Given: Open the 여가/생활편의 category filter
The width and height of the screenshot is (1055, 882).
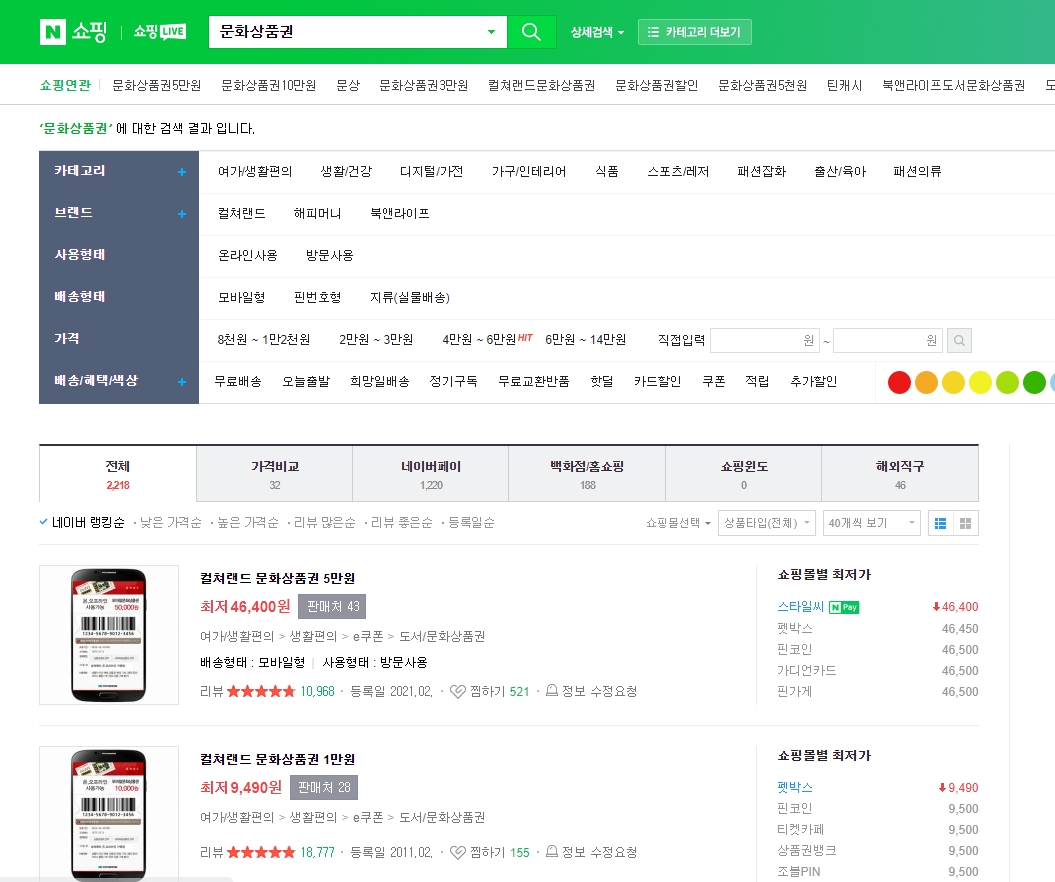Looking at the screenshot, I should point(255,172).
